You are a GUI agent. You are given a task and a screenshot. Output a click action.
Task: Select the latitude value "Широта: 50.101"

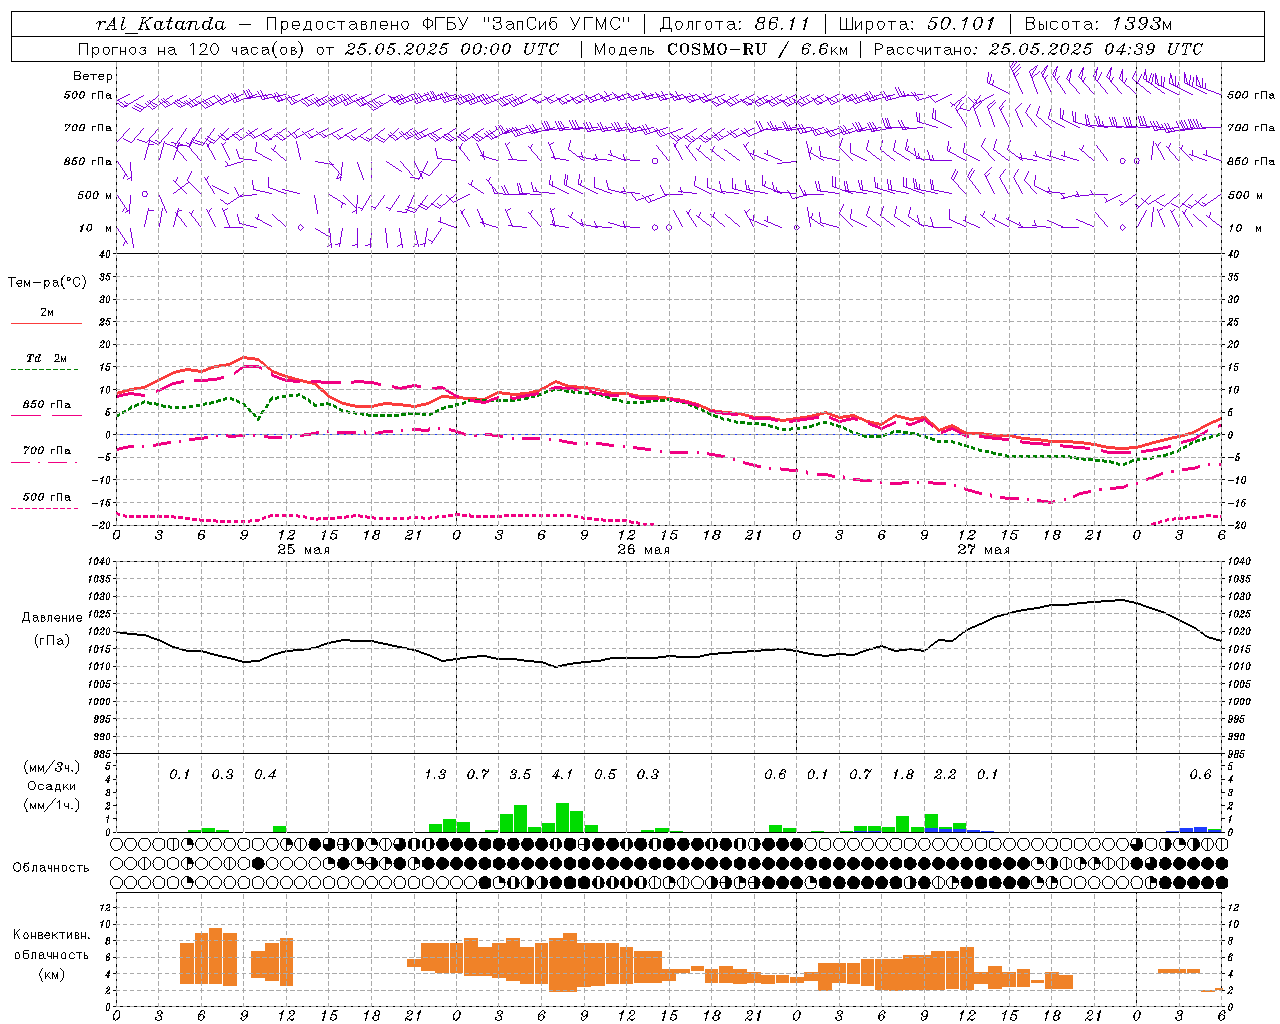917,23
